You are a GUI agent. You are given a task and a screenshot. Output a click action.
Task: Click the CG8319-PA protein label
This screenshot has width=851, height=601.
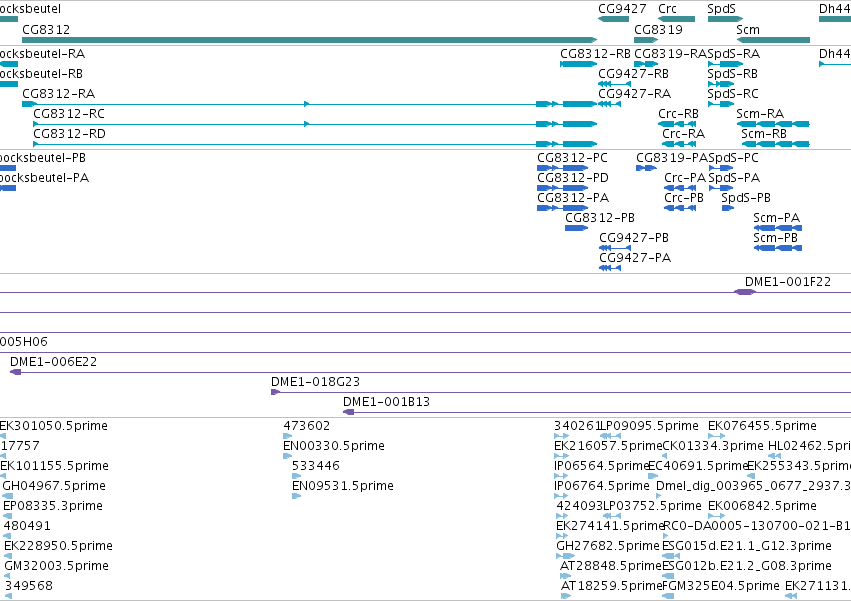pos(672,158)
